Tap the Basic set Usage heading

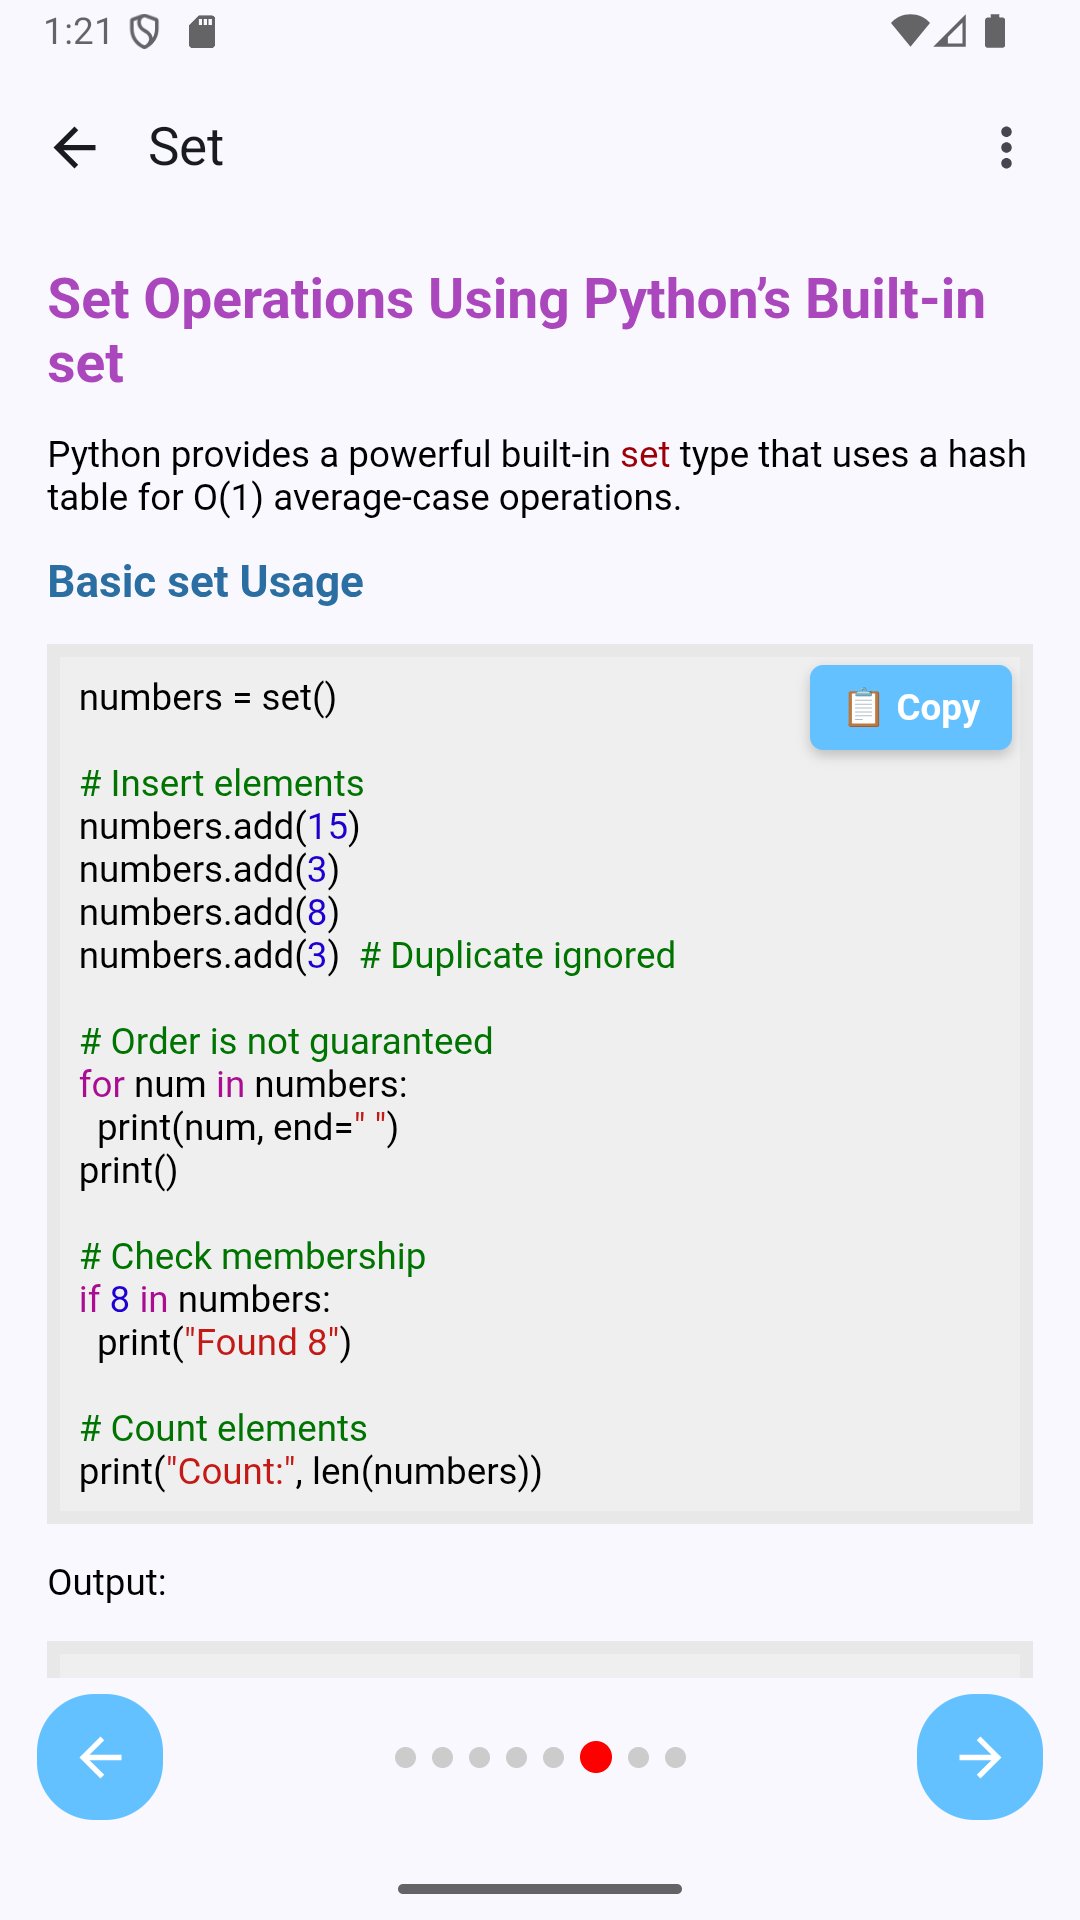tap(206, 582)
